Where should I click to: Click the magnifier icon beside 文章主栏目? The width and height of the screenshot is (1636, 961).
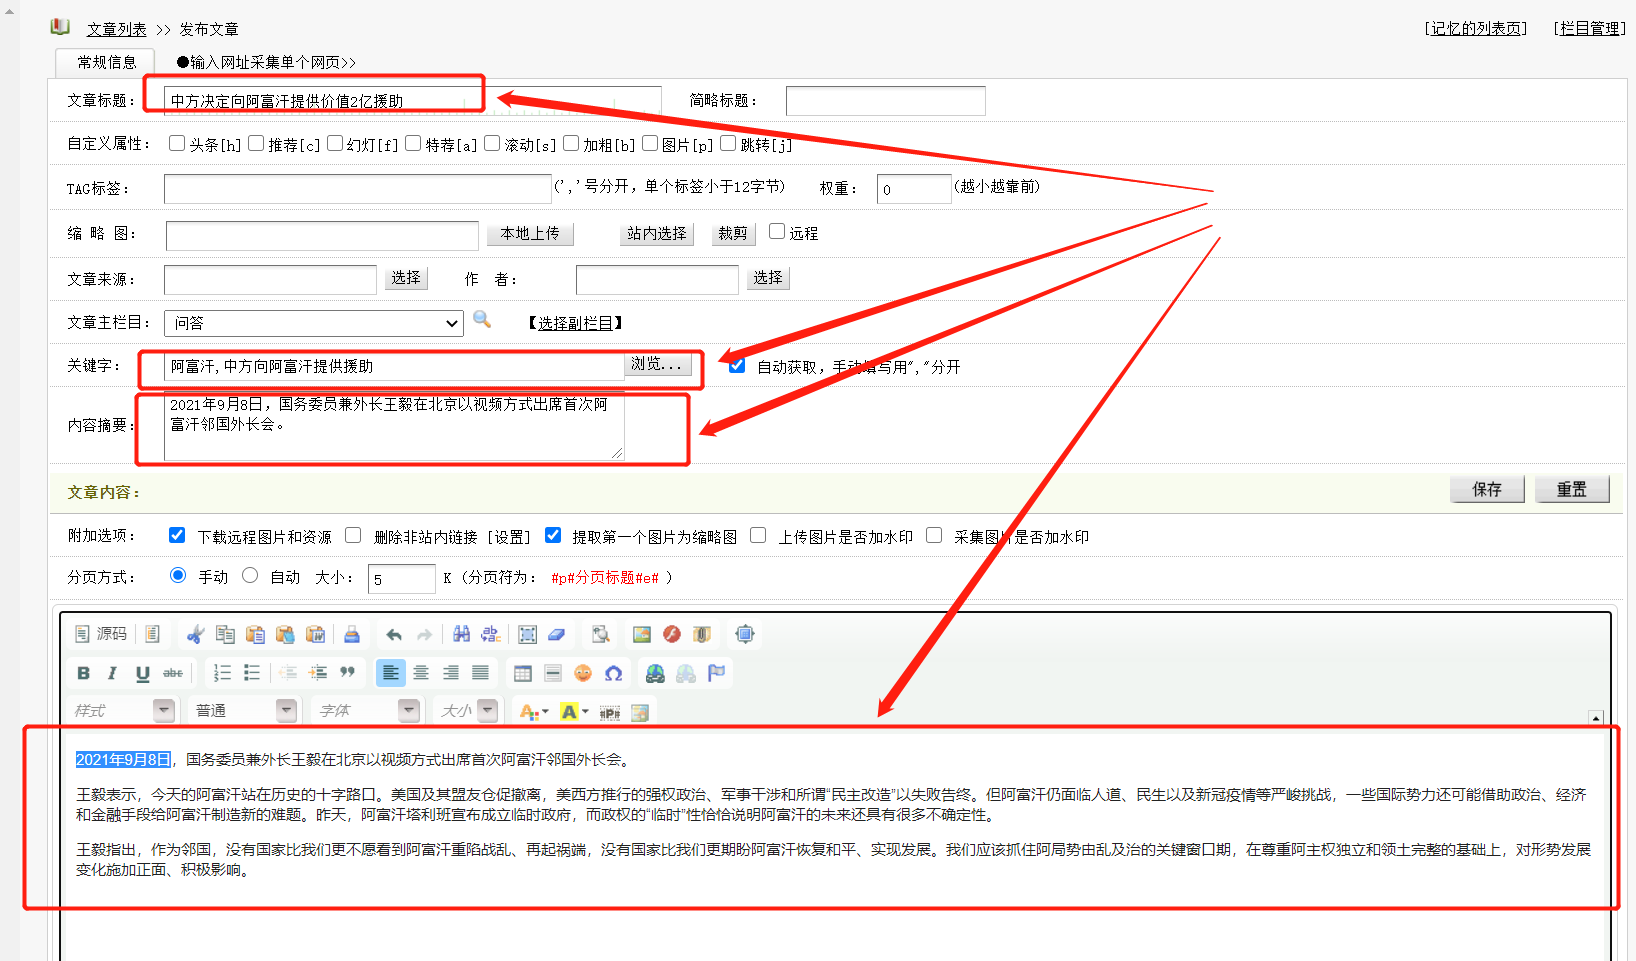(x=482, y=320)
